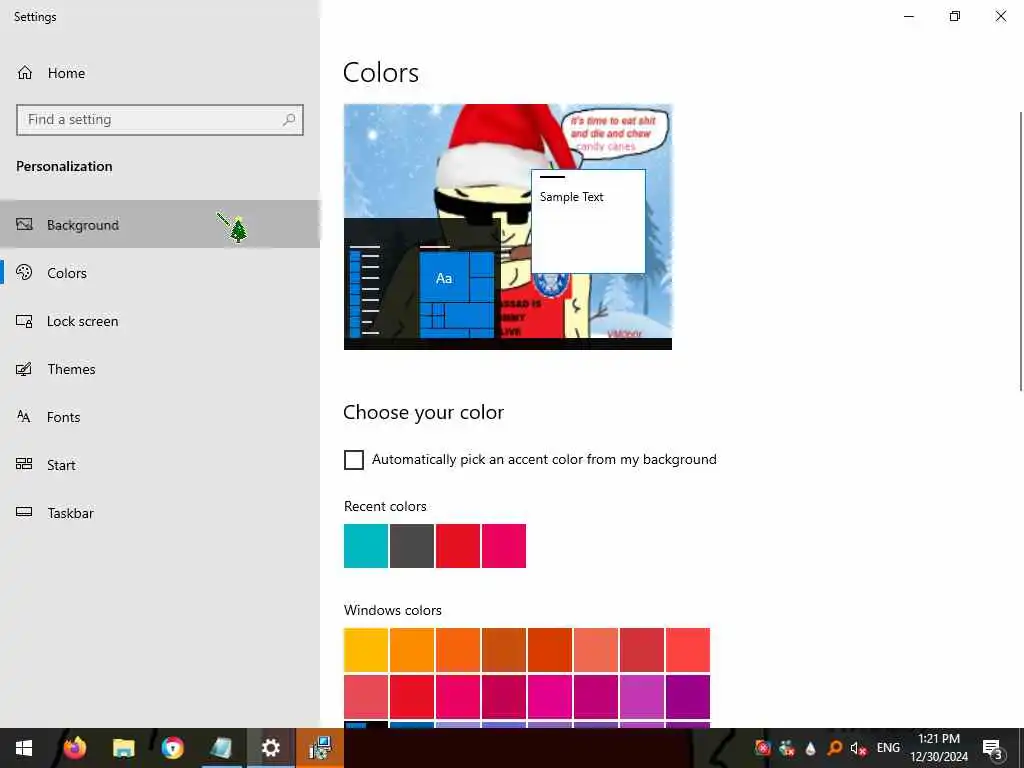Choose the light plum magenta Windows color
The image size is (1024, 768).
pos(550,697)
